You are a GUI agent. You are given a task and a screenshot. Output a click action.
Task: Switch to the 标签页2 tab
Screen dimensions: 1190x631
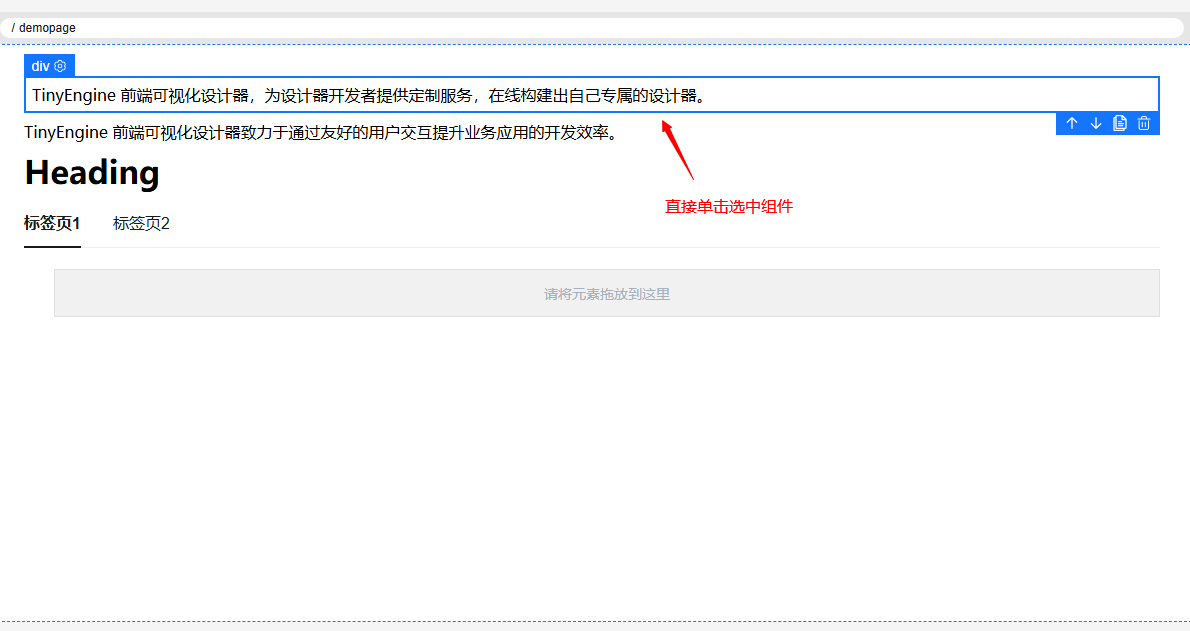point(141,223)
